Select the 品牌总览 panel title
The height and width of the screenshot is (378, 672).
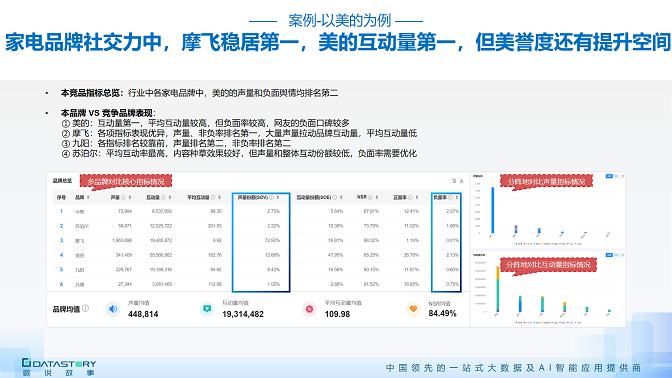[x=63, y=181]
